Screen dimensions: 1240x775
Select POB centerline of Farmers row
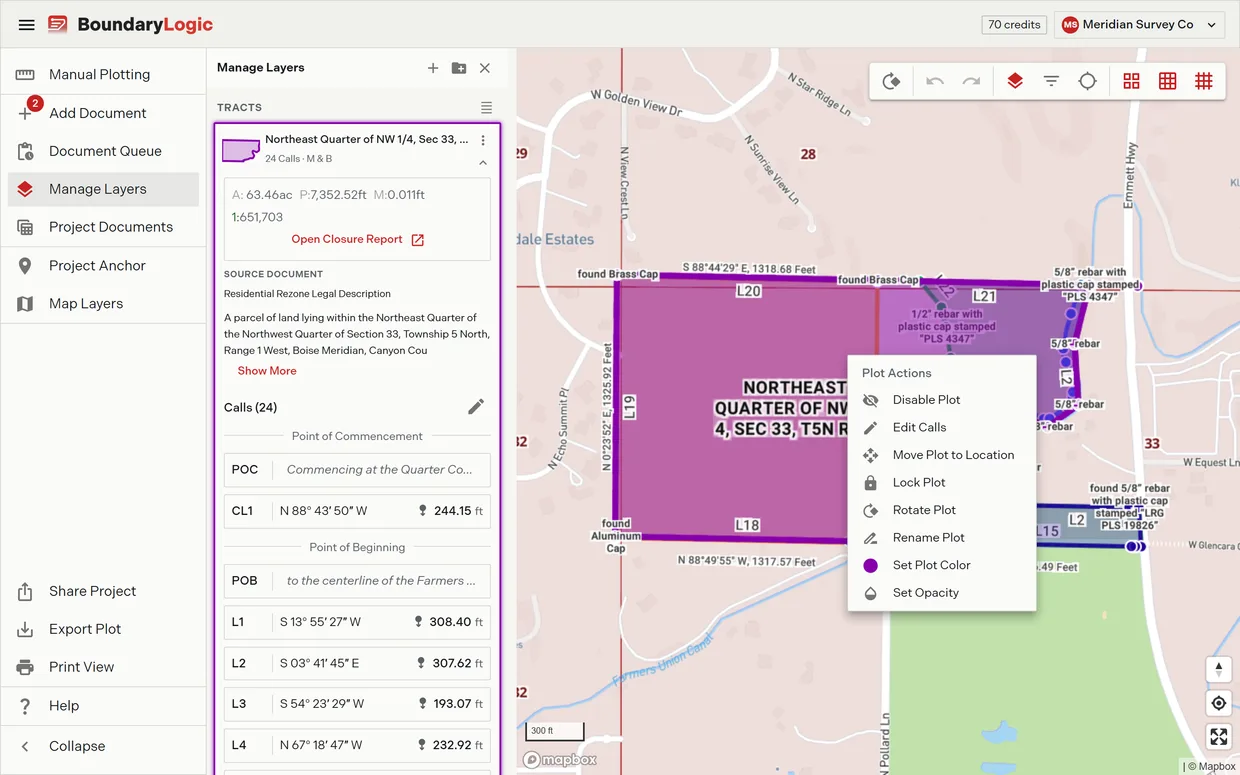coord(357,581)
